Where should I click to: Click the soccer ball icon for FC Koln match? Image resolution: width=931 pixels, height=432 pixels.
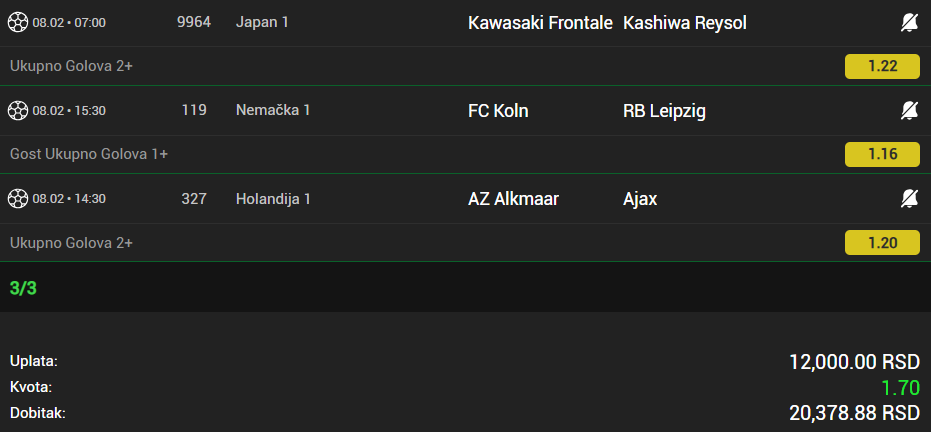pos(18,110)
